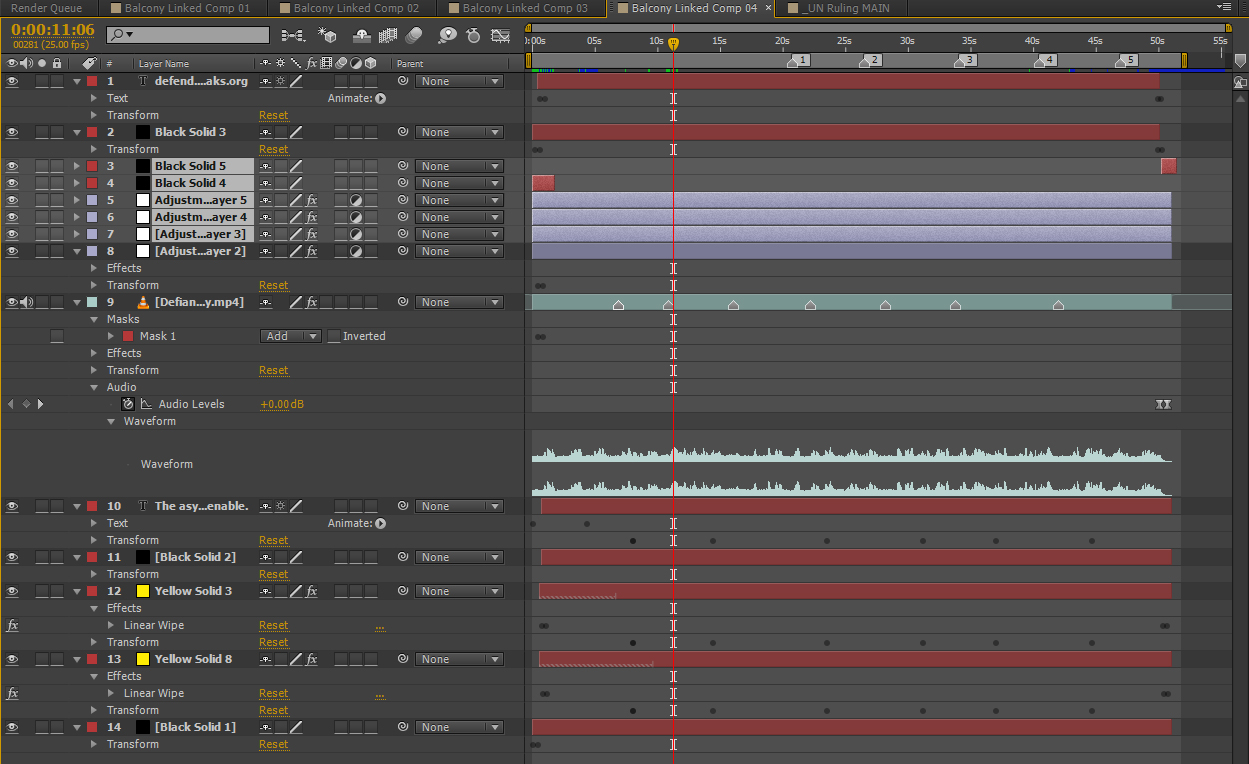
Task: Enable Frame Blending for the composition
Action: tap(388, 35)
